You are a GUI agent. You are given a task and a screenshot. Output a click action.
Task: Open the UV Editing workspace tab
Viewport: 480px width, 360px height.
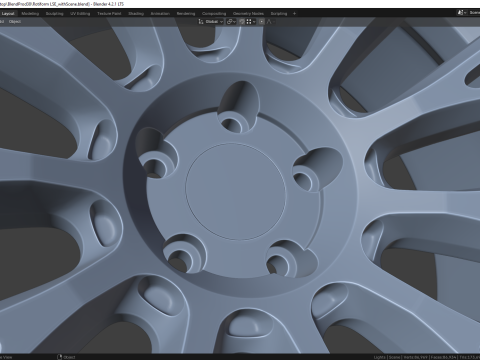point(80,14)
